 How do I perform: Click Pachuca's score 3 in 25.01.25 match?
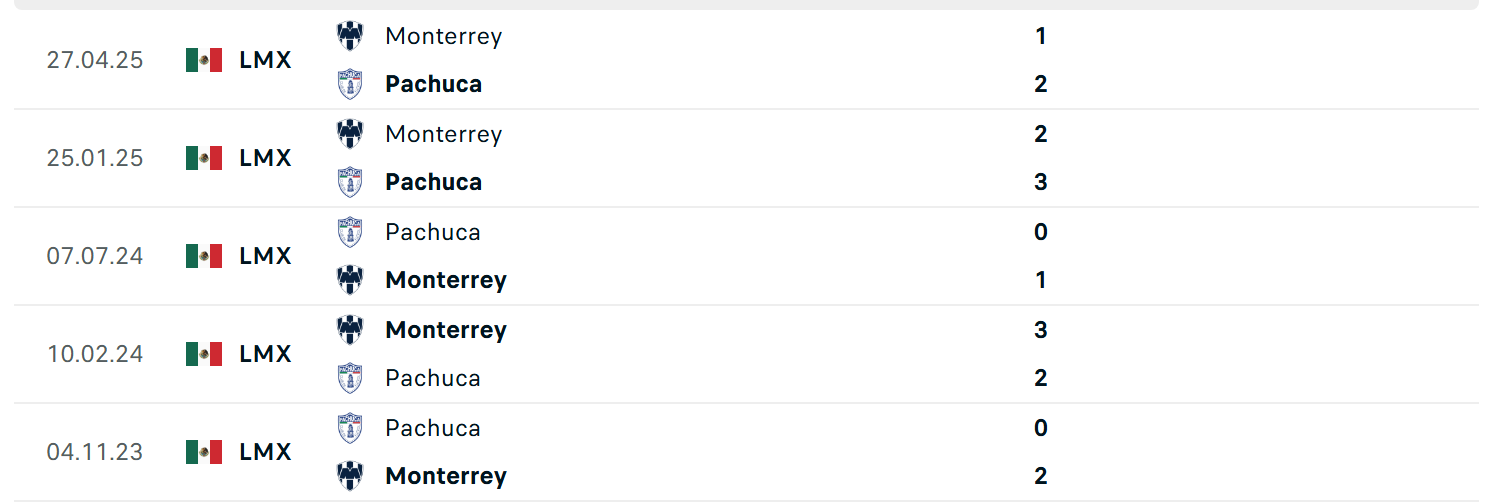pos(1041,182)
